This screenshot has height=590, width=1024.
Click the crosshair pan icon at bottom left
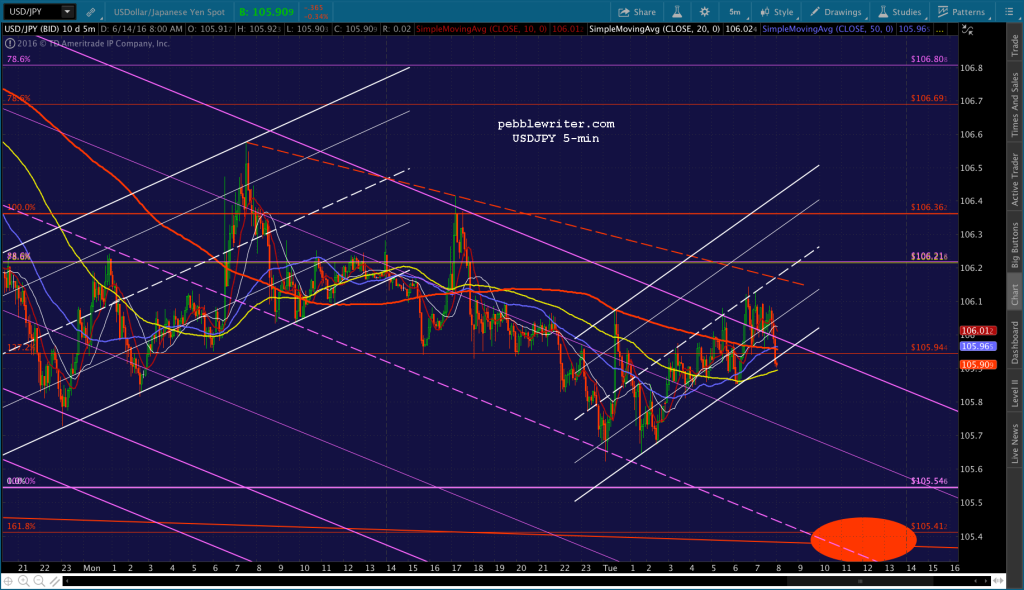point(8,581)
